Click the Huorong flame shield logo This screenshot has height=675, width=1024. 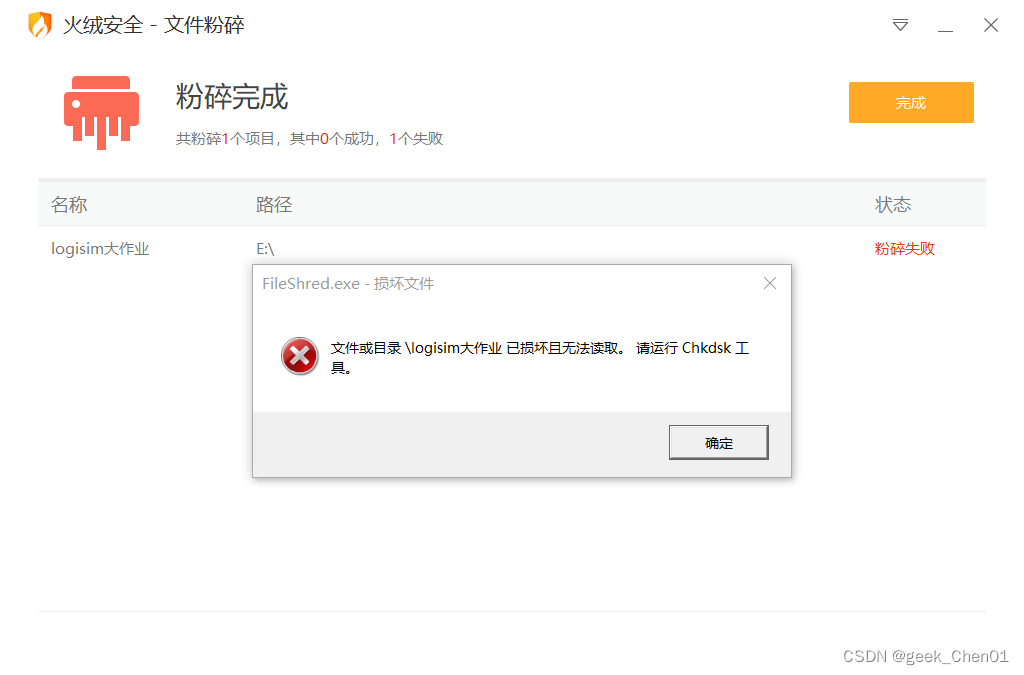[40, 25]
